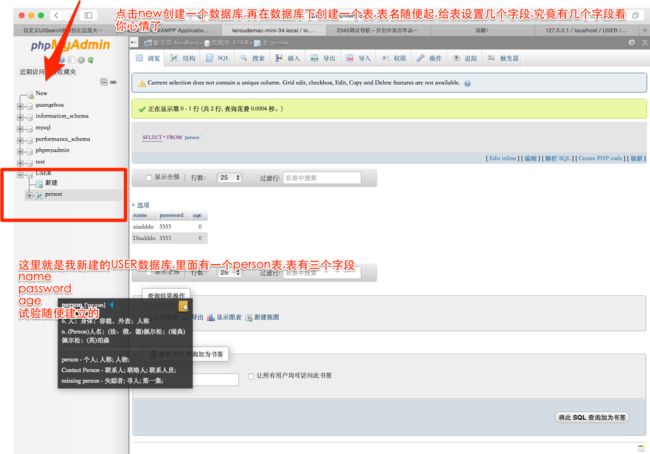Screen dimensions: 650x454
Task: Select performance_schema in database tree
Action: [x=63, y=139]
